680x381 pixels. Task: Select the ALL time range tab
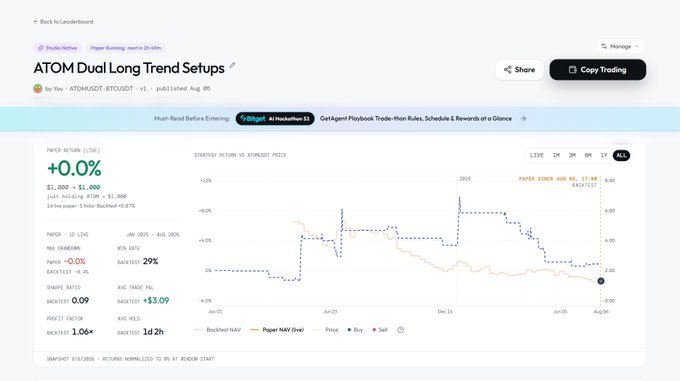tap(621, 155)
